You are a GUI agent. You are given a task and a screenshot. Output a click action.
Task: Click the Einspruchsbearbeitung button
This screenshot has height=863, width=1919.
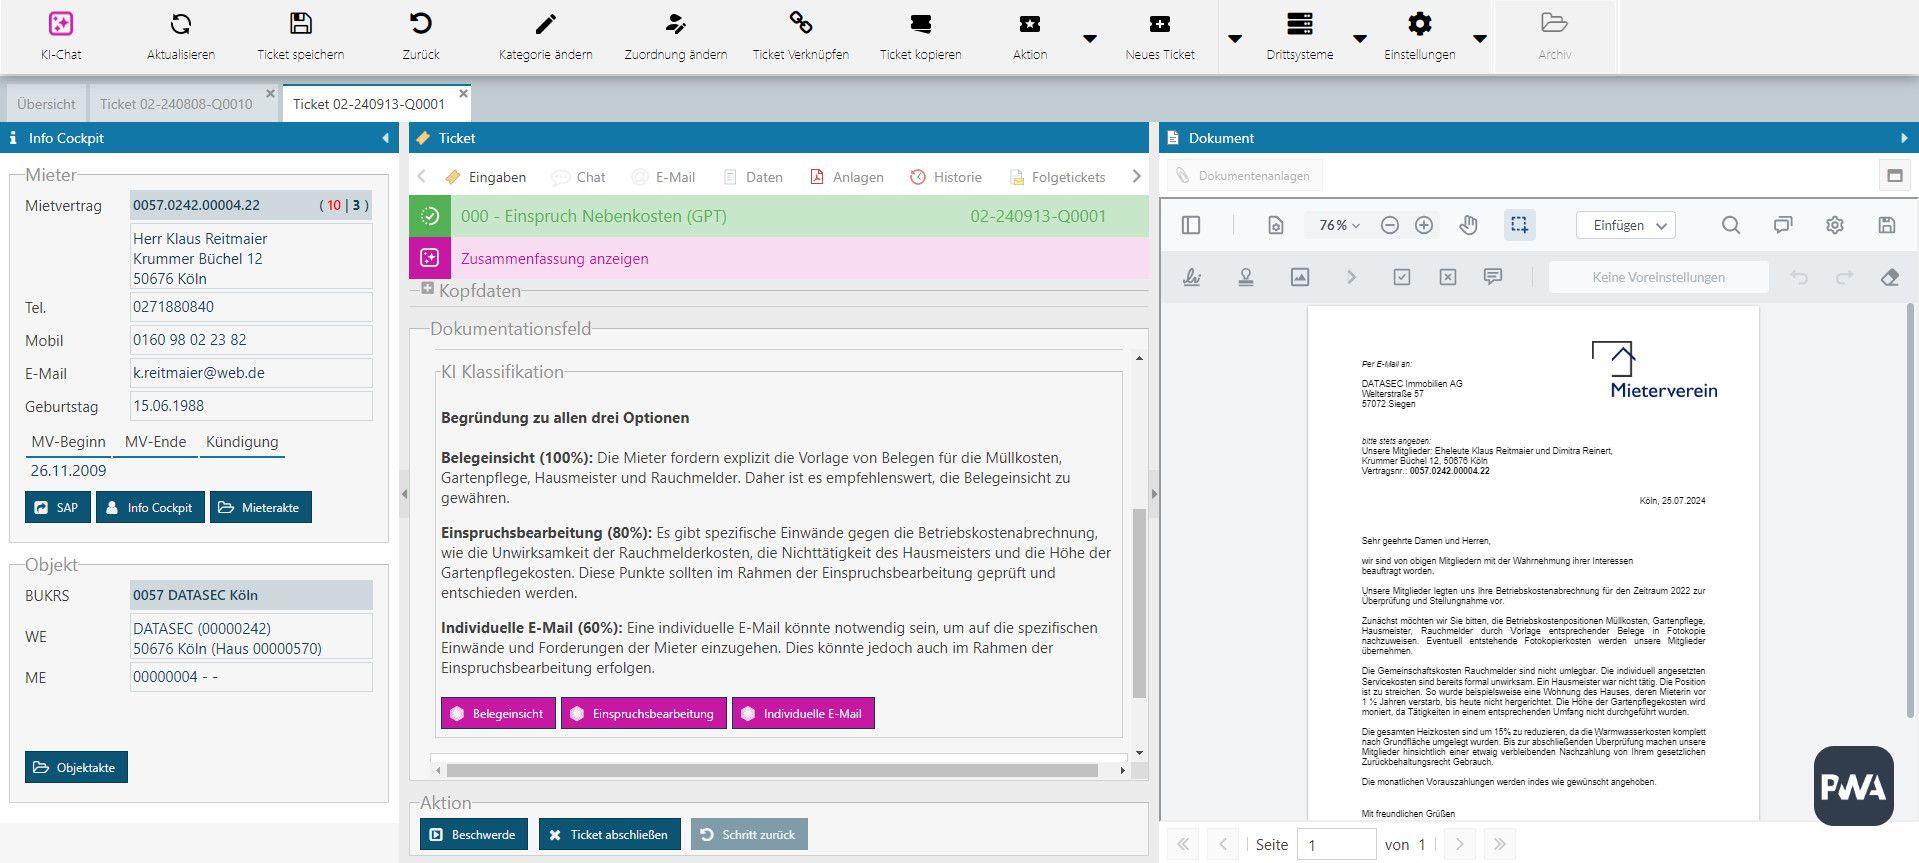pyautogui.click(x=643, y=713)
